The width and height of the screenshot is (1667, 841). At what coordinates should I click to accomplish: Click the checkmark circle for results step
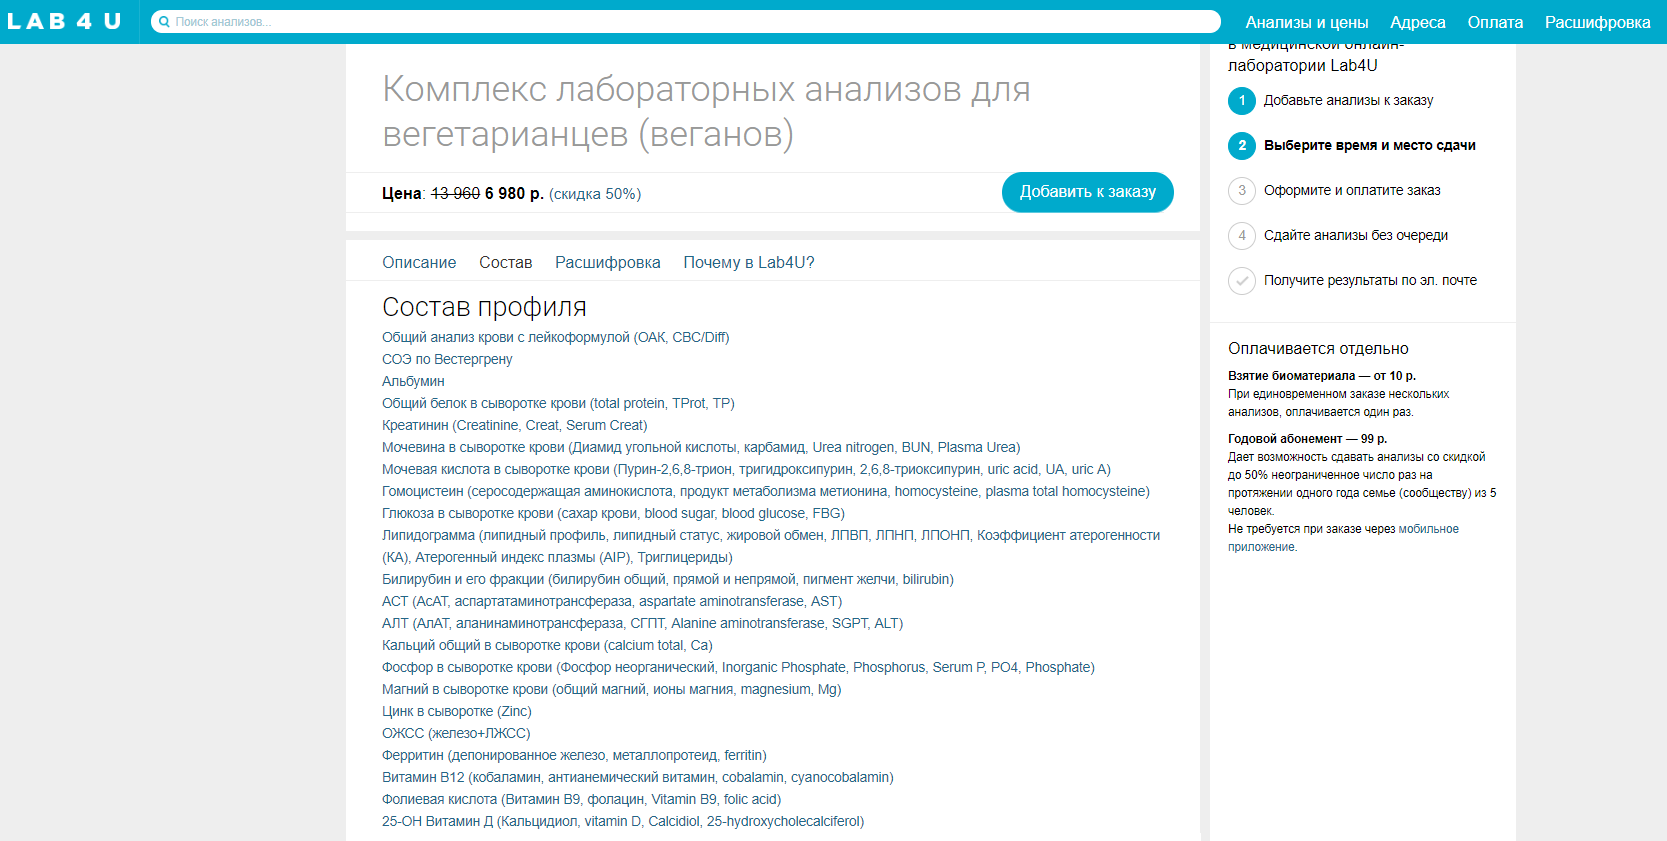1241,281
